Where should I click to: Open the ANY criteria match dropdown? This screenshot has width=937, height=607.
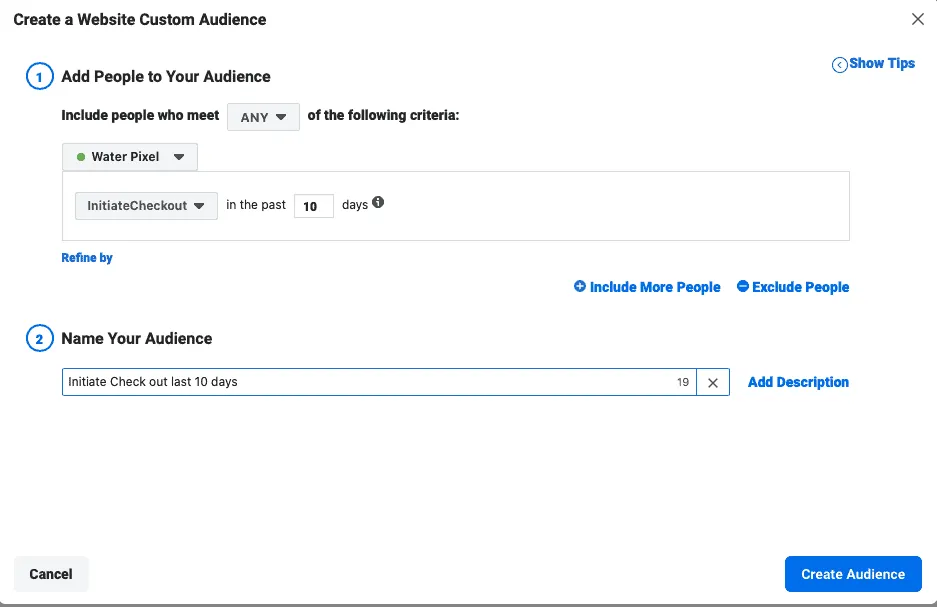point(263,117)
